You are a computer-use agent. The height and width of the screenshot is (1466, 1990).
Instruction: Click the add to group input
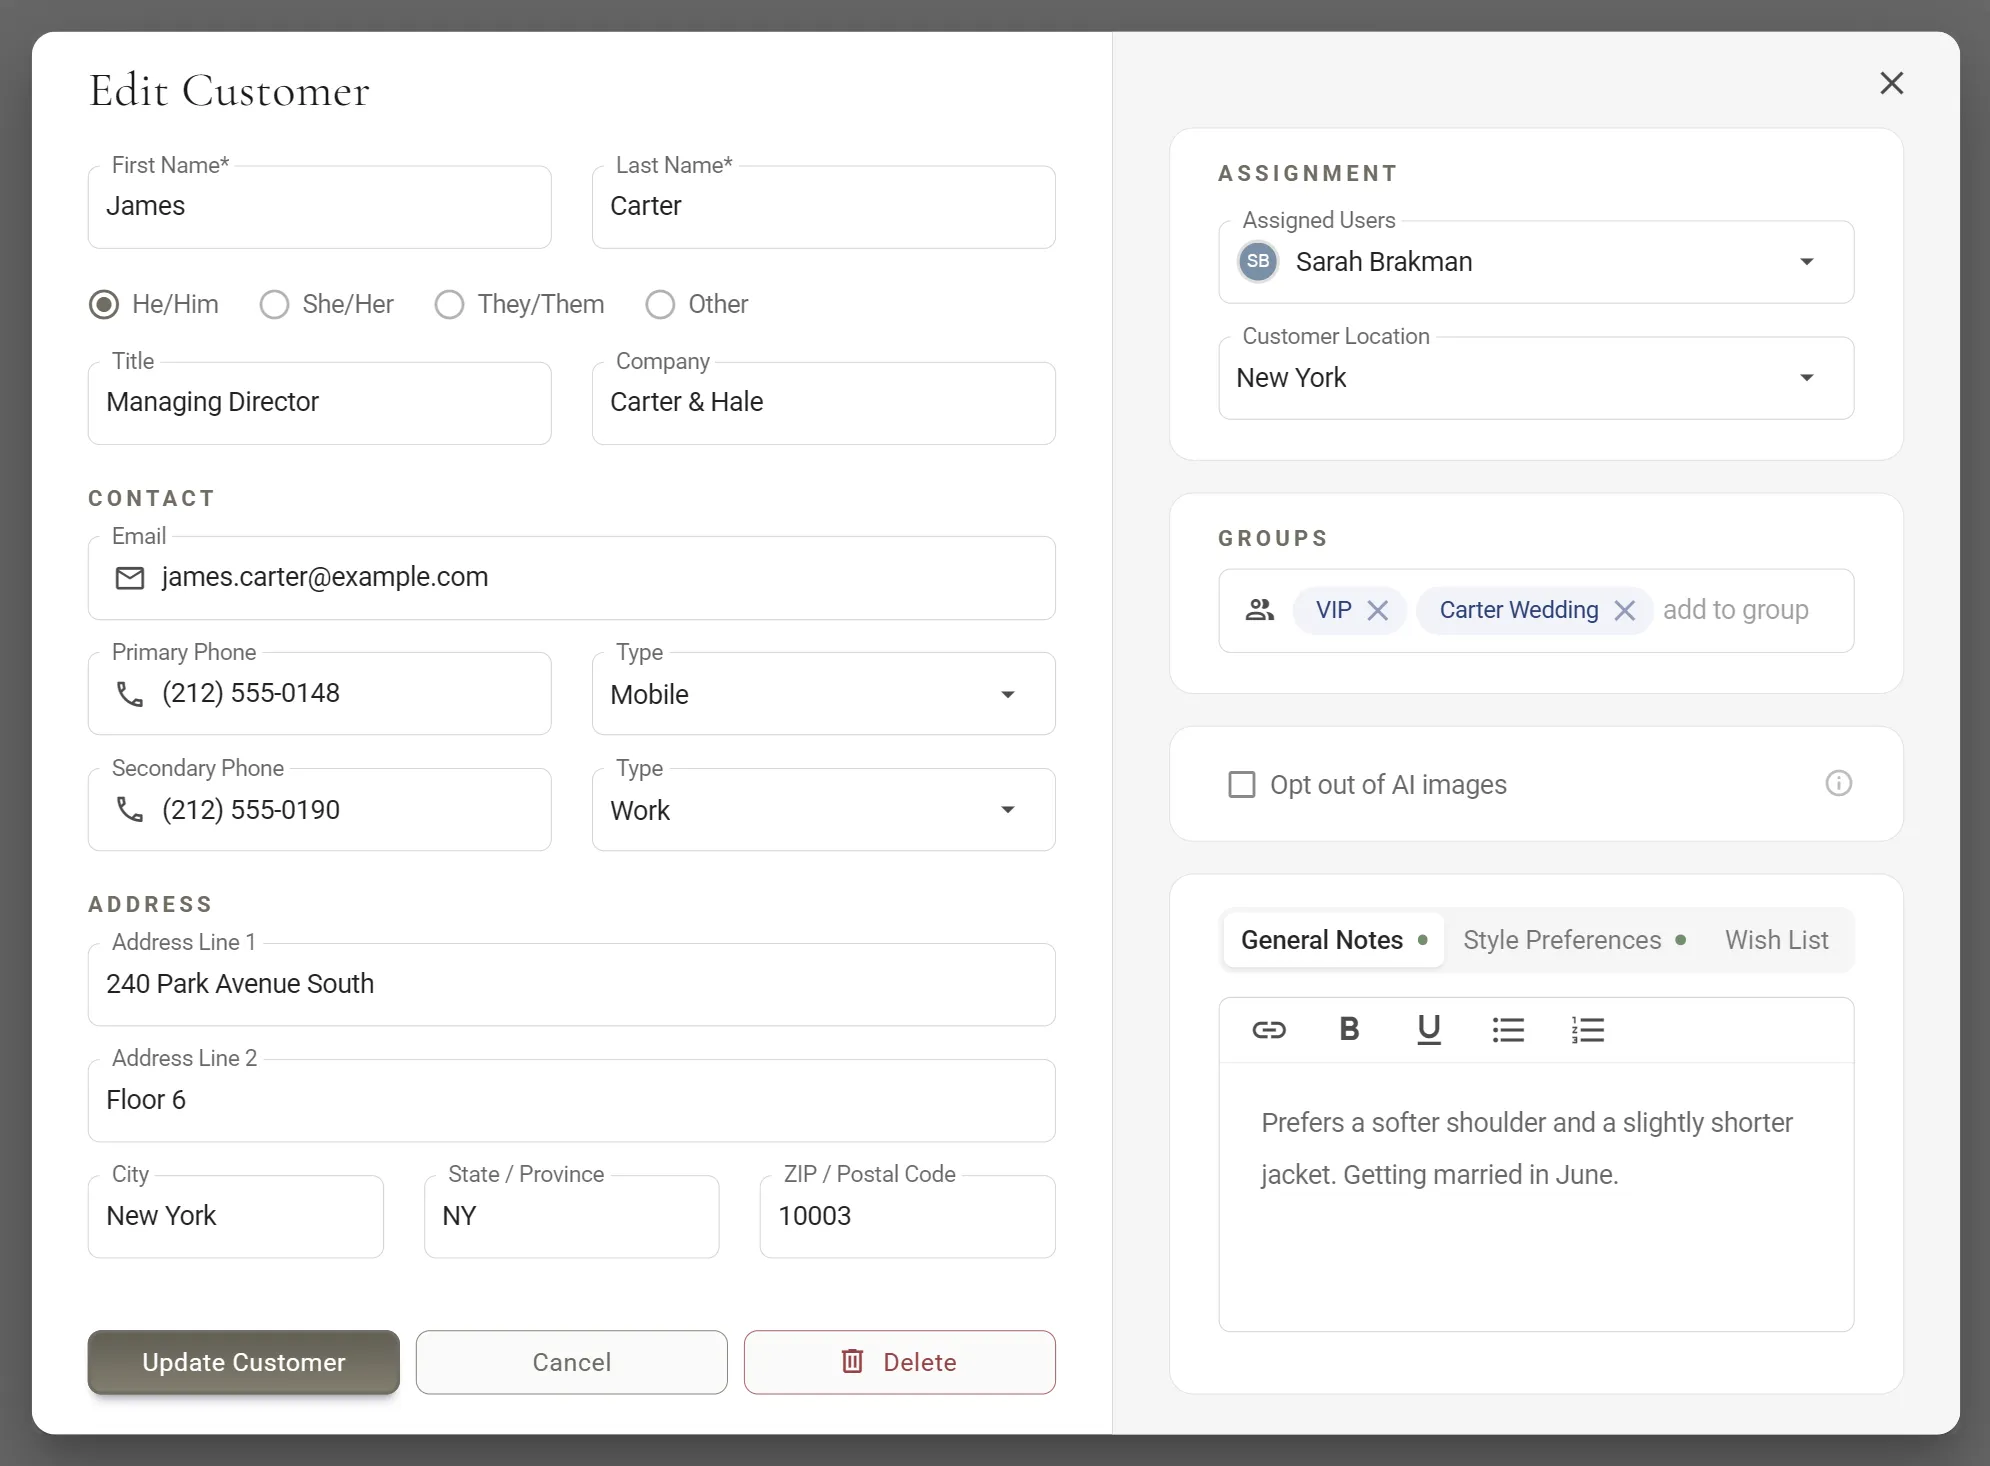[1736, 610]
